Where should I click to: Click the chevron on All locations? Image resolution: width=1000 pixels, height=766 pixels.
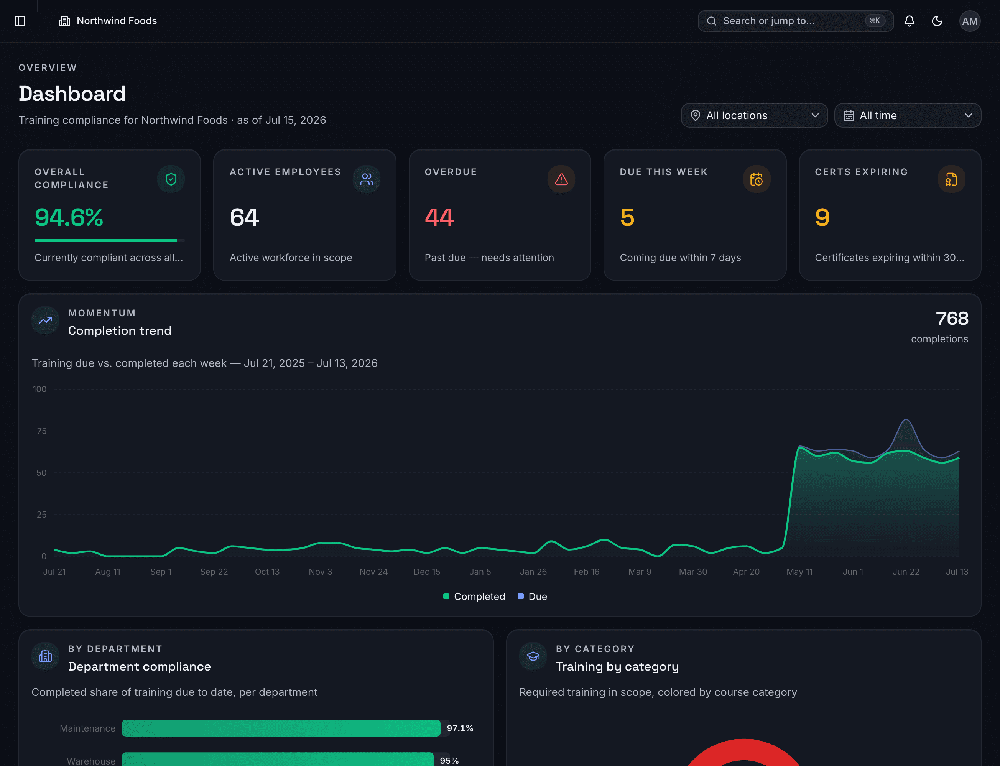click(814, 115)
